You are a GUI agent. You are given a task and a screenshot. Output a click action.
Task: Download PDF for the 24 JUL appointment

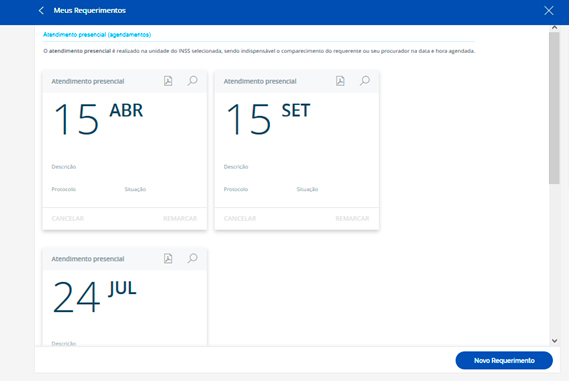pos(168,258)
